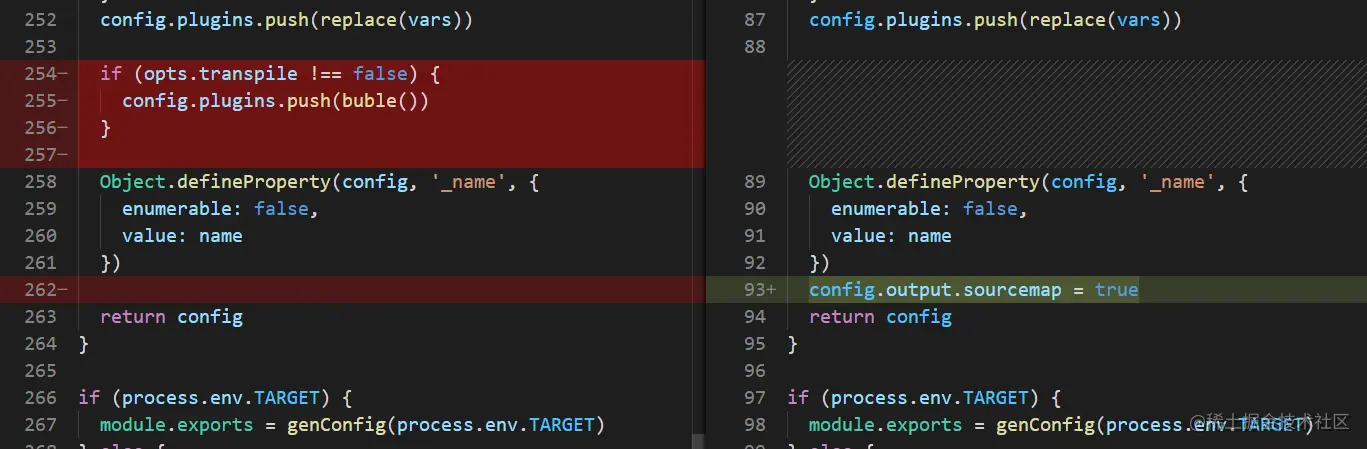Click 'return config' in right pane
This screenshot has height=449, width=1367.
pos(880,317)
